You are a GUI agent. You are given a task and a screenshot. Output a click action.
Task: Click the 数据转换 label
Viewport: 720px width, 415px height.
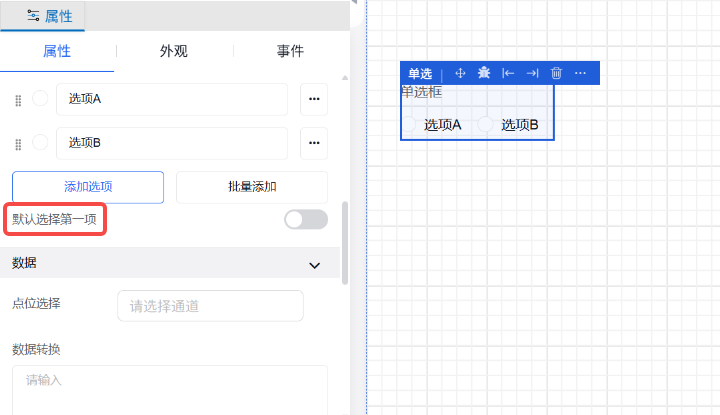click(x=36, y=349)
